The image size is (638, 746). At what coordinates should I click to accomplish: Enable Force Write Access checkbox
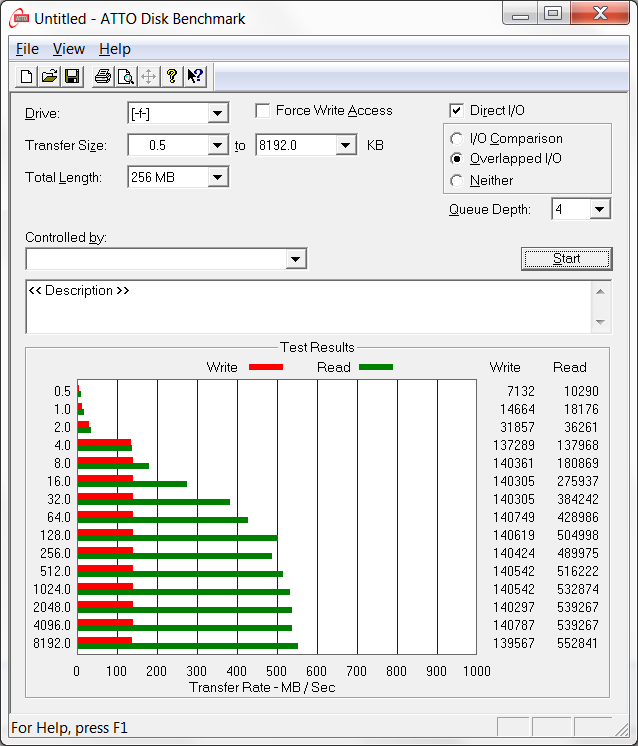[x=263, y=111]
